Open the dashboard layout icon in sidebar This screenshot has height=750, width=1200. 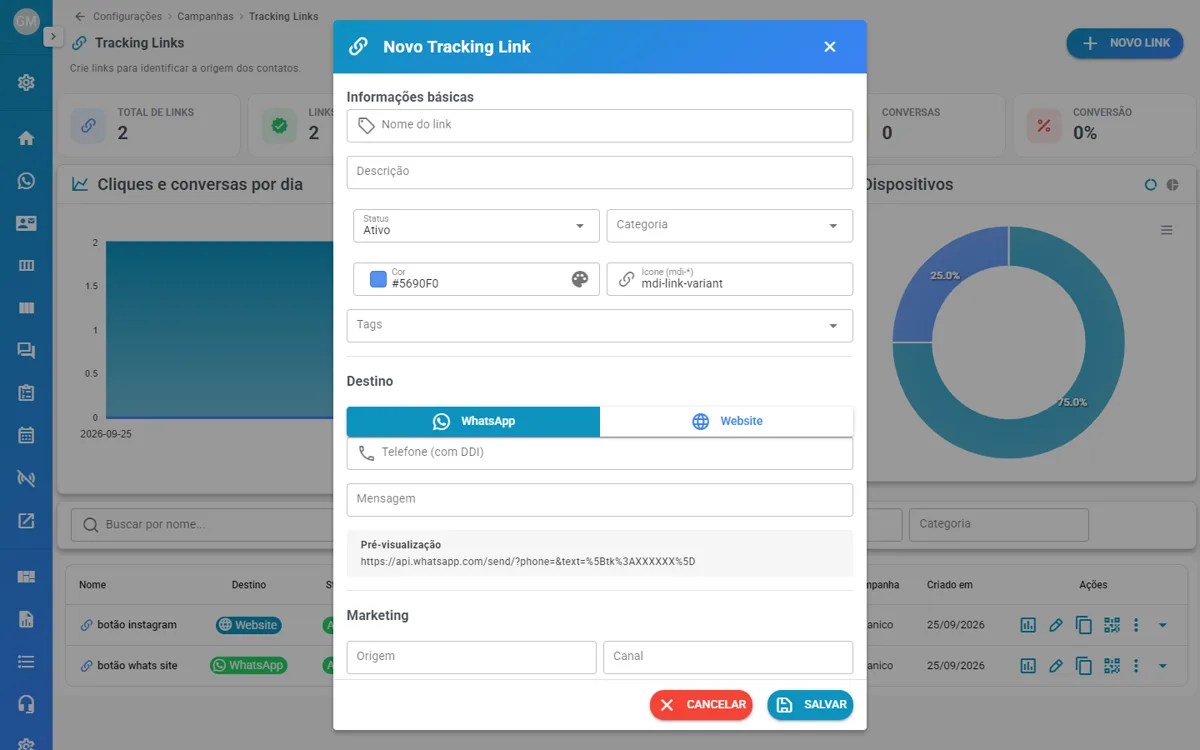tap(26, 577)
